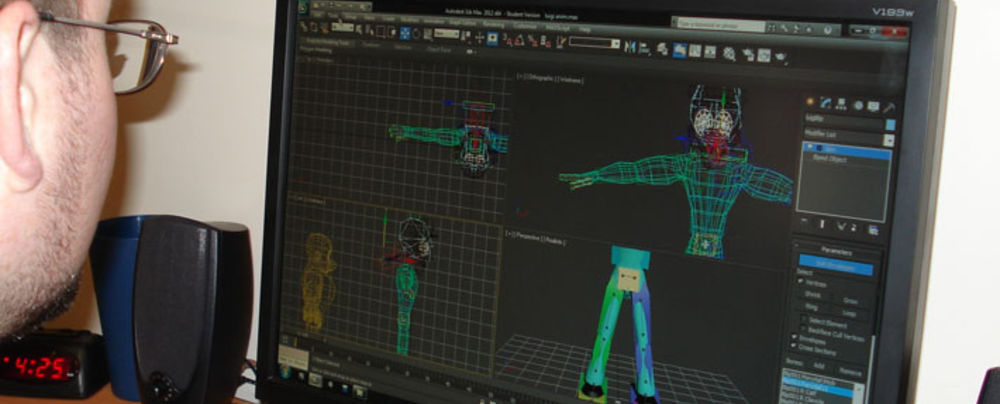Open the Modifier List dropdown
1000x404 pixels.
849,136
